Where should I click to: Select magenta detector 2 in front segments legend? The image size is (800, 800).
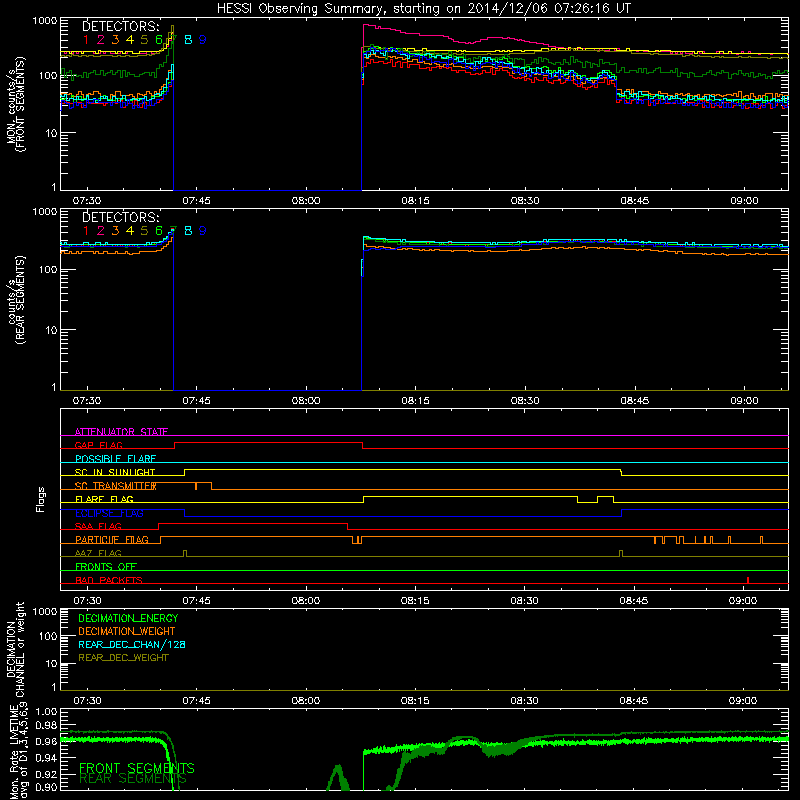tap(101, 40)
